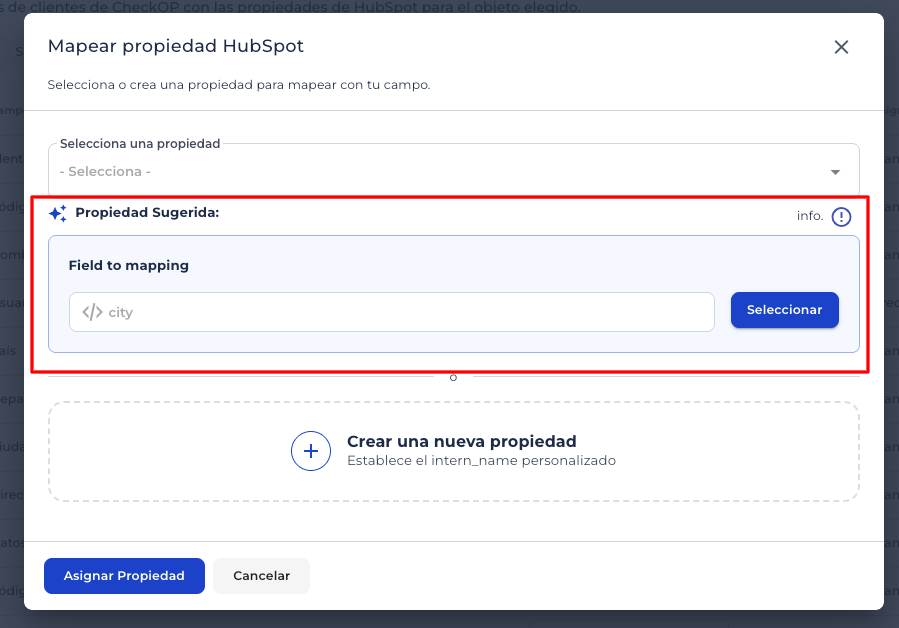Confirm with the Asignar Propiedad button
The width and height of the screenshot is (899, 628).
click(124, 576)
